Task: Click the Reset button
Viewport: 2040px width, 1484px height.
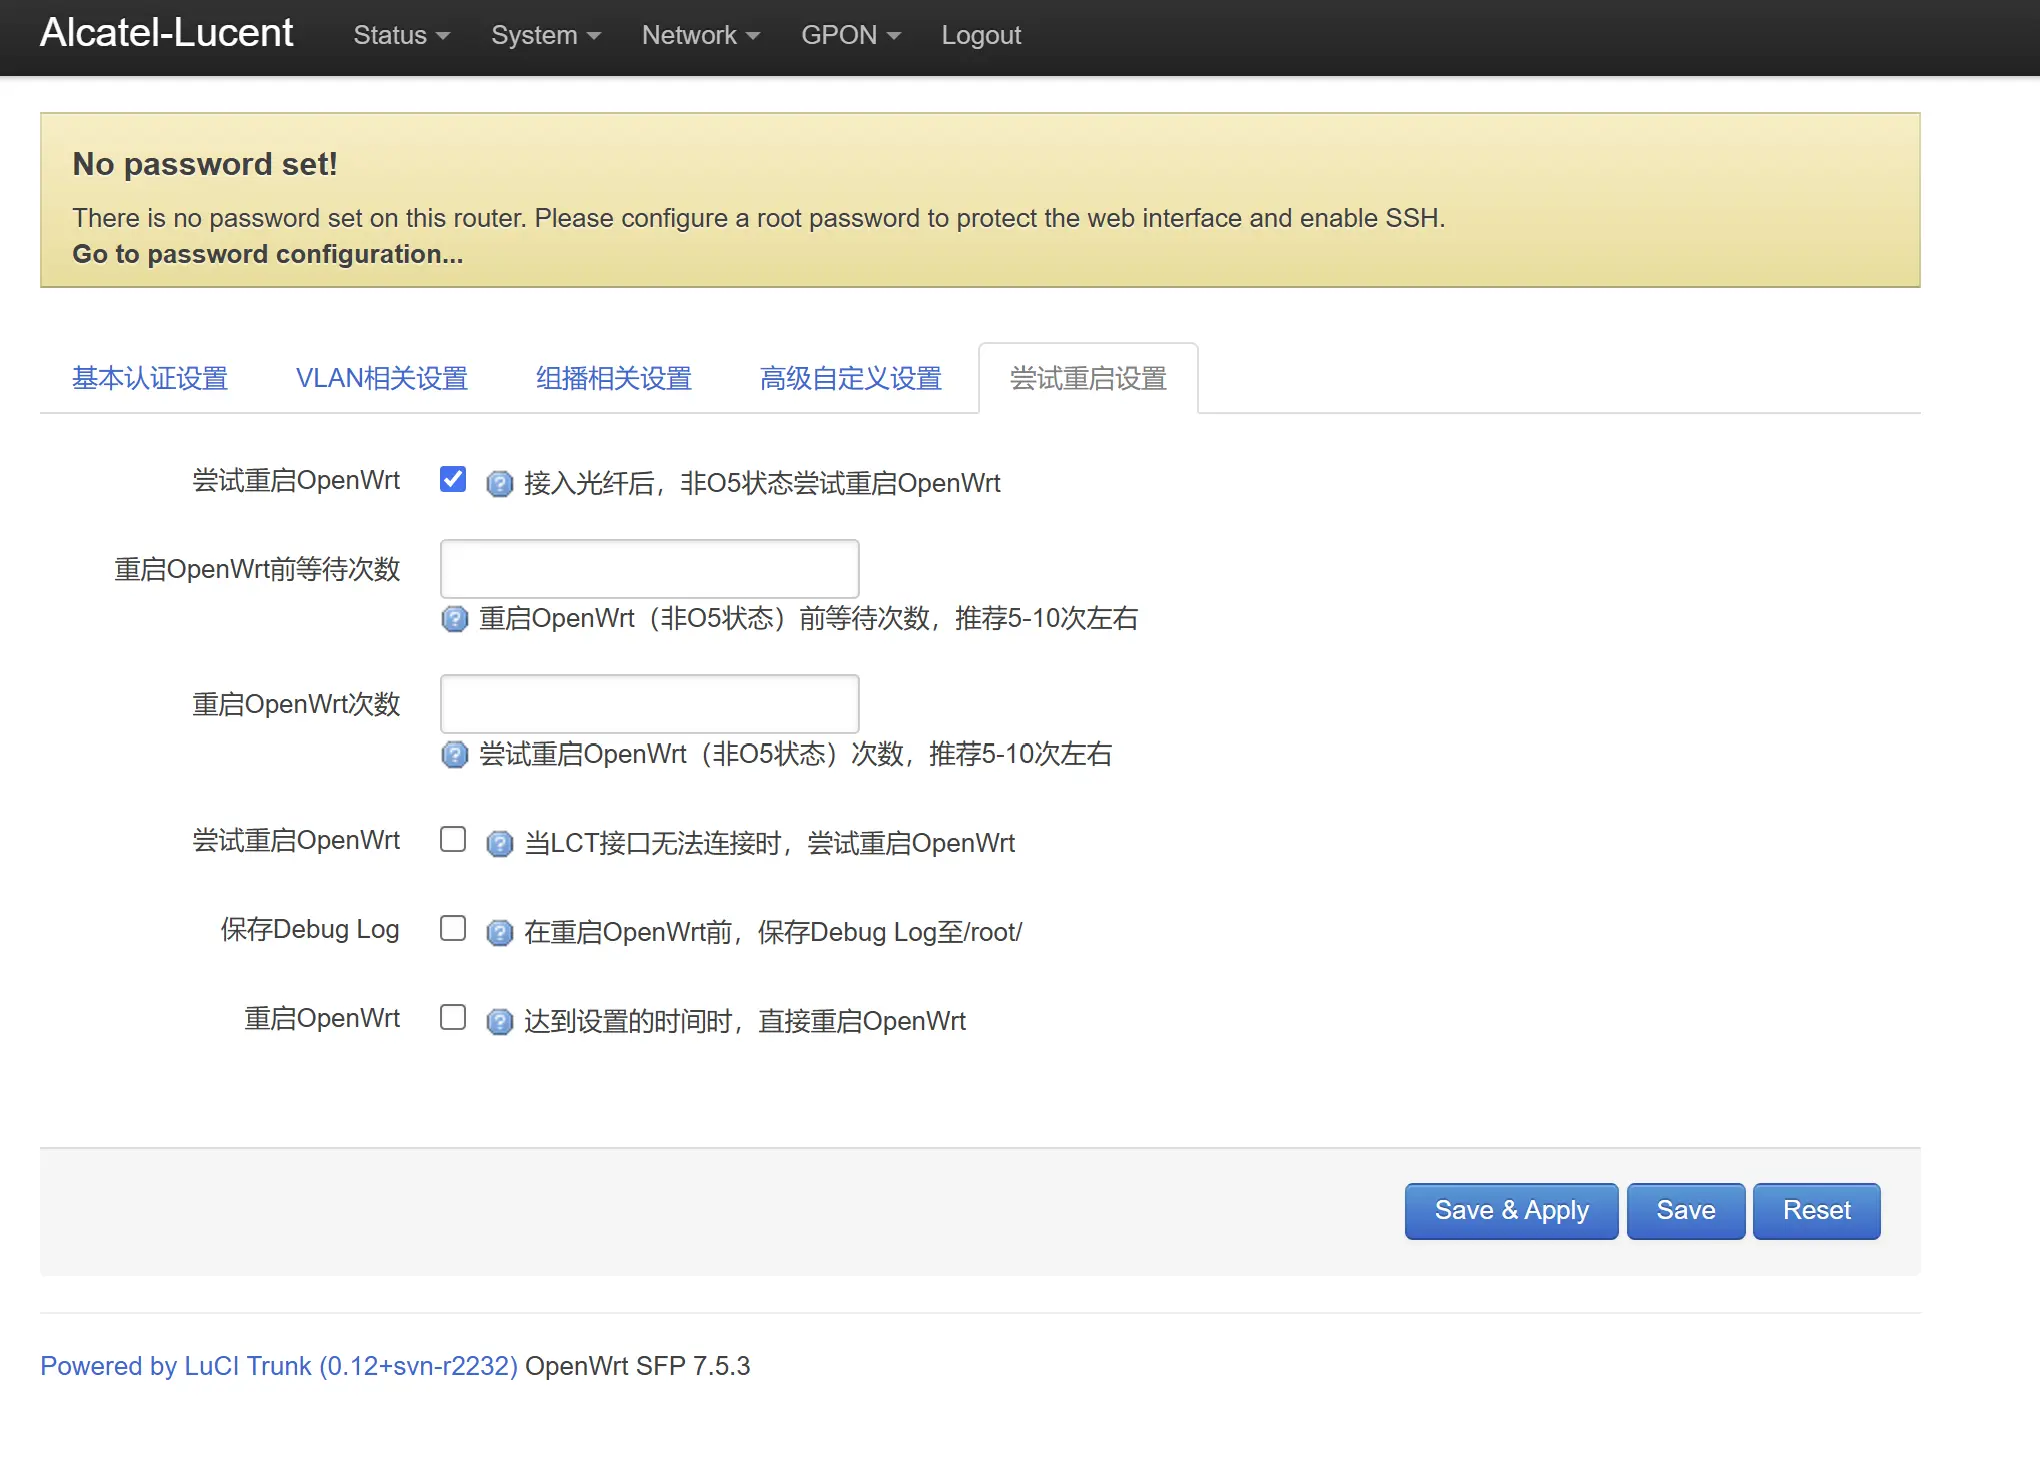Action: pyautogui.click(x=1816, y=1211)
